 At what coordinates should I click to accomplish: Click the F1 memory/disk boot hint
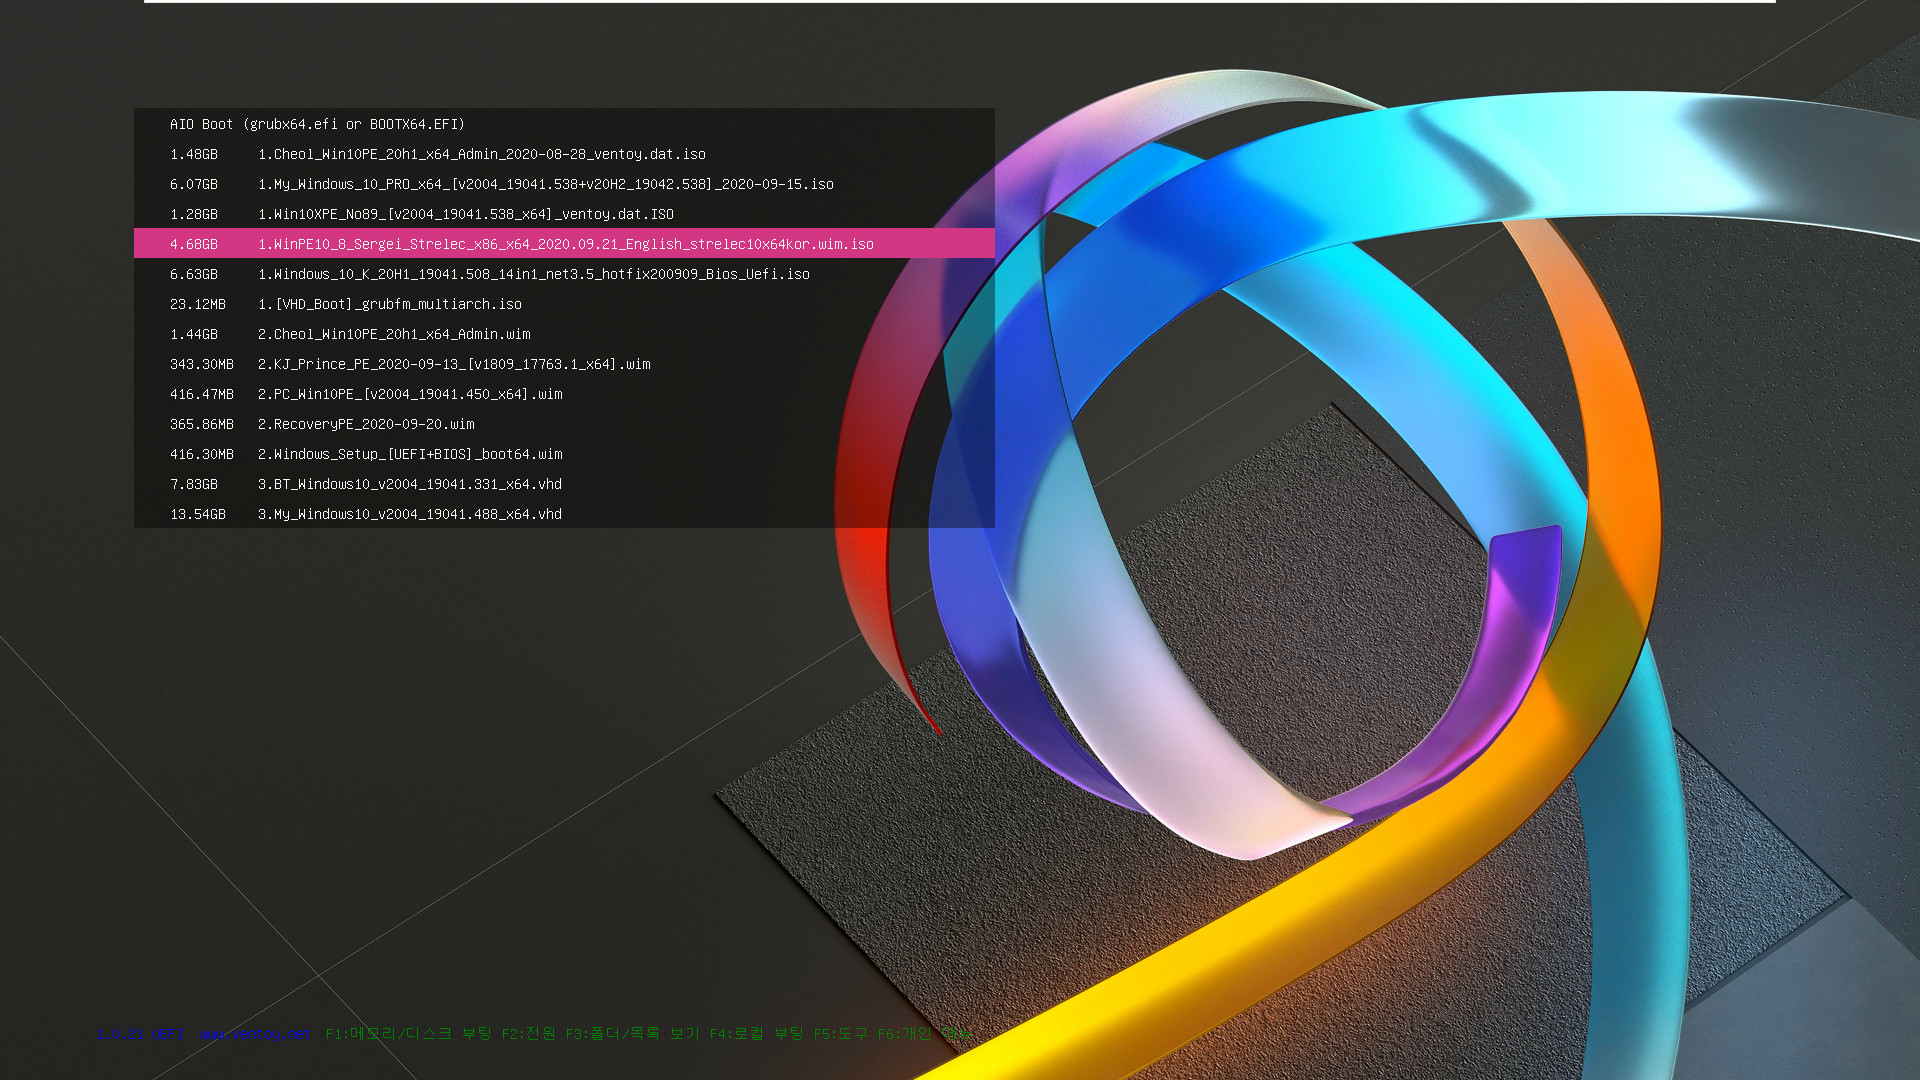point(408,1033)
